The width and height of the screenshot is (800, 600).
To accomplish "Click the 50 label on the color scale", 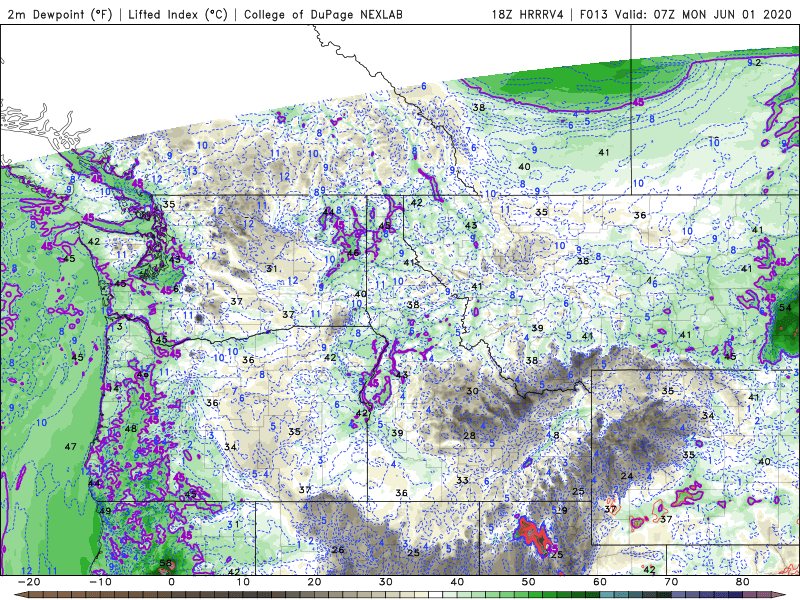I will tap(529, 582).
